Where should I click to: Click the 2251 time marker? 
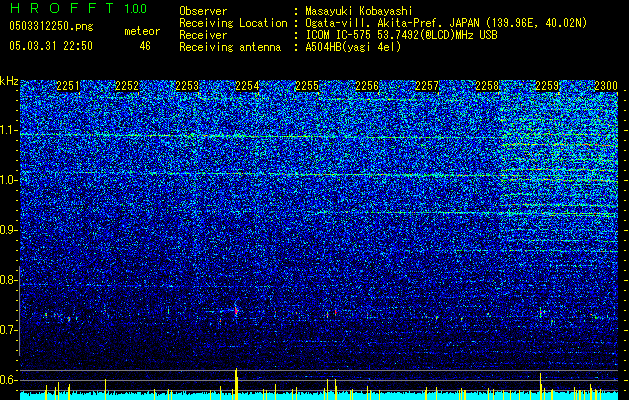tap(68, 86)
